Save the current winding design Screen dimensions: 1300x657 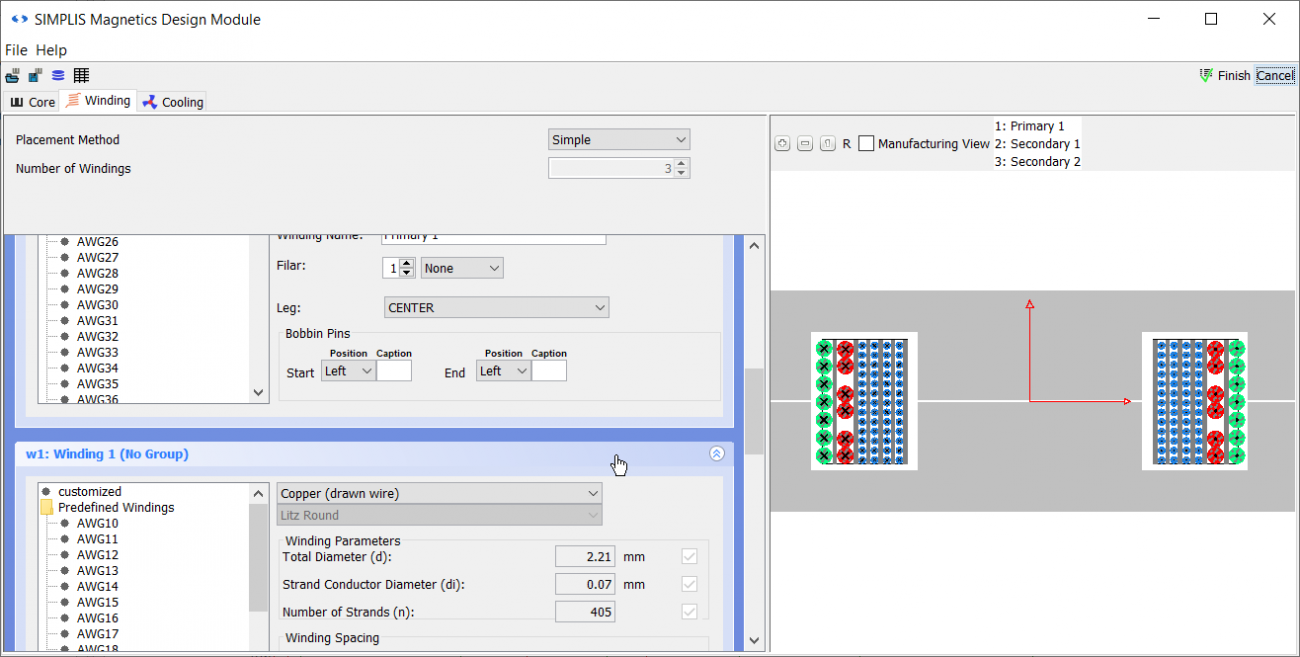[34, 75]
